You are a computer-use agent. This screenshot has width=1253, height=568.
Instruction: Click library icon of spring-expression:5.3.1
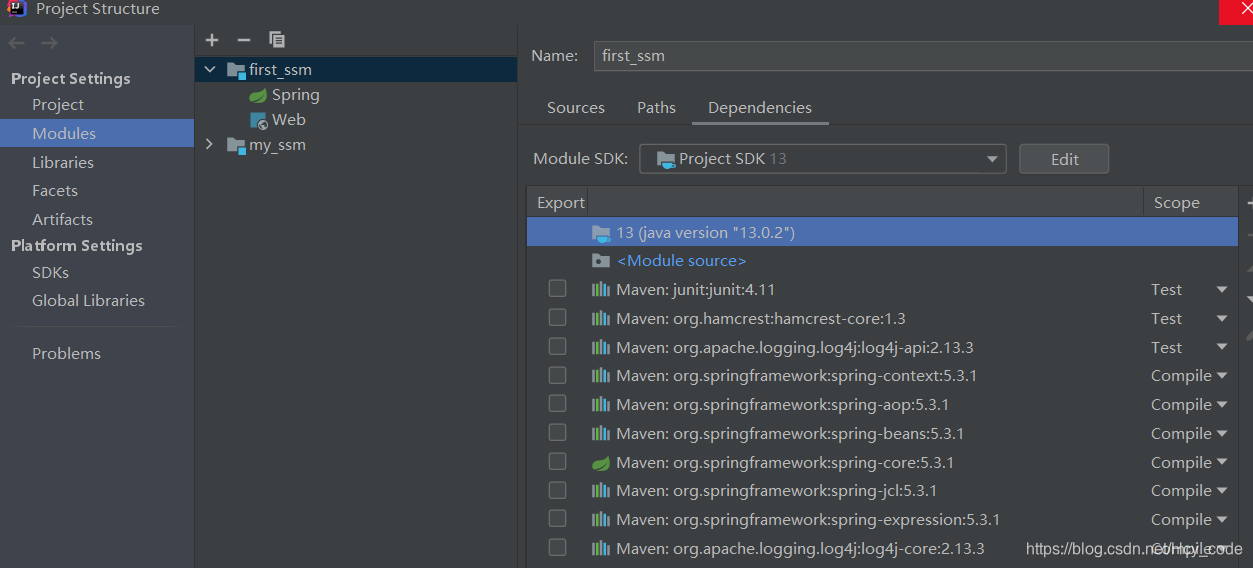(x=601, y=520)
